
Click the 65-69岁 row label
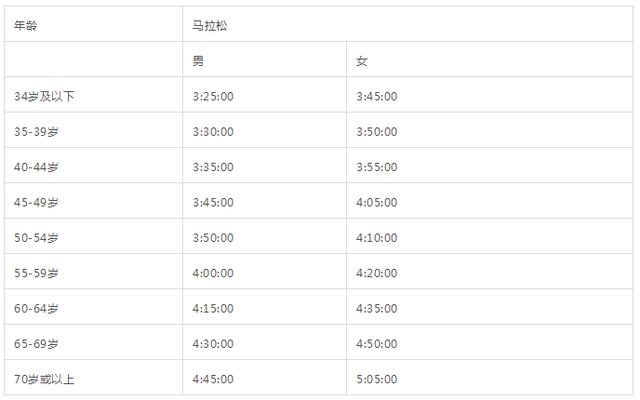tap(36, 344)
